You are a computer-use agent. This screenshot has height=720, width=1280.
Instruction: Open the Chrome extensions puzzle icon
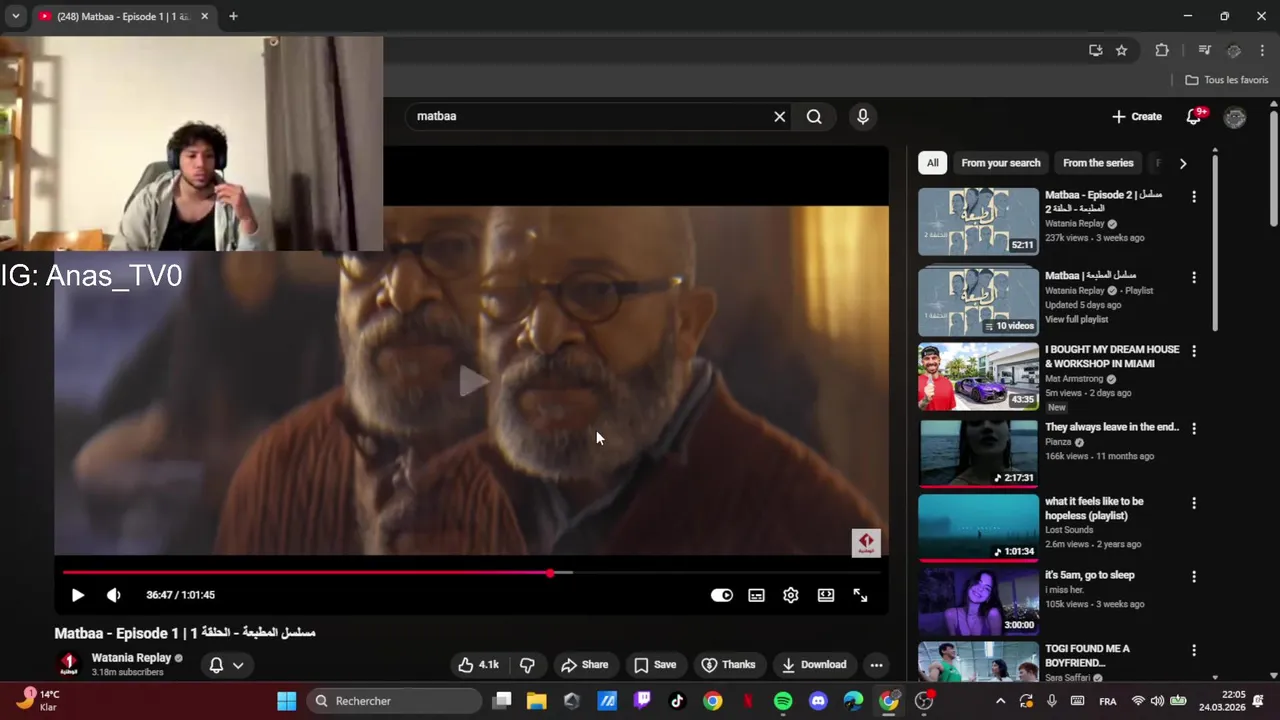(x=1162, y=50)
